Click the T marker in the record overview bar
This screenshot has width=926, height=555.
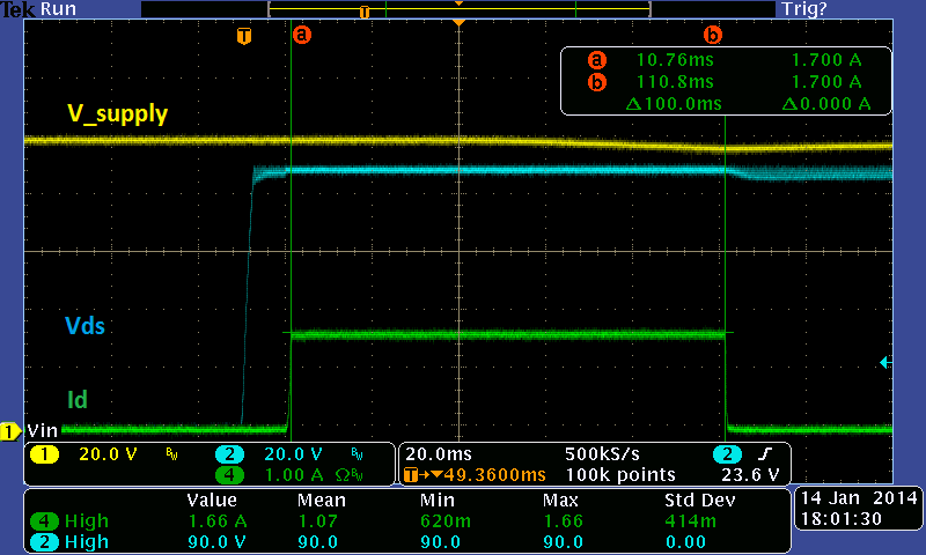[x=364, y=11]
